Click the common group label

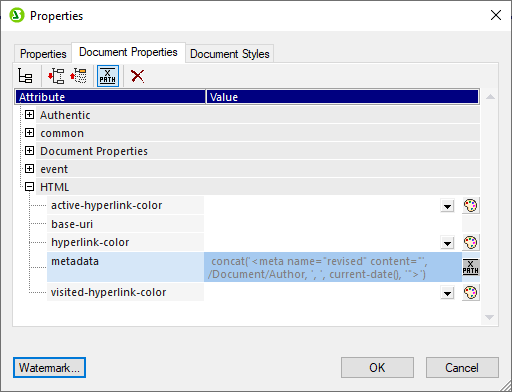click(x=62, y=133)
